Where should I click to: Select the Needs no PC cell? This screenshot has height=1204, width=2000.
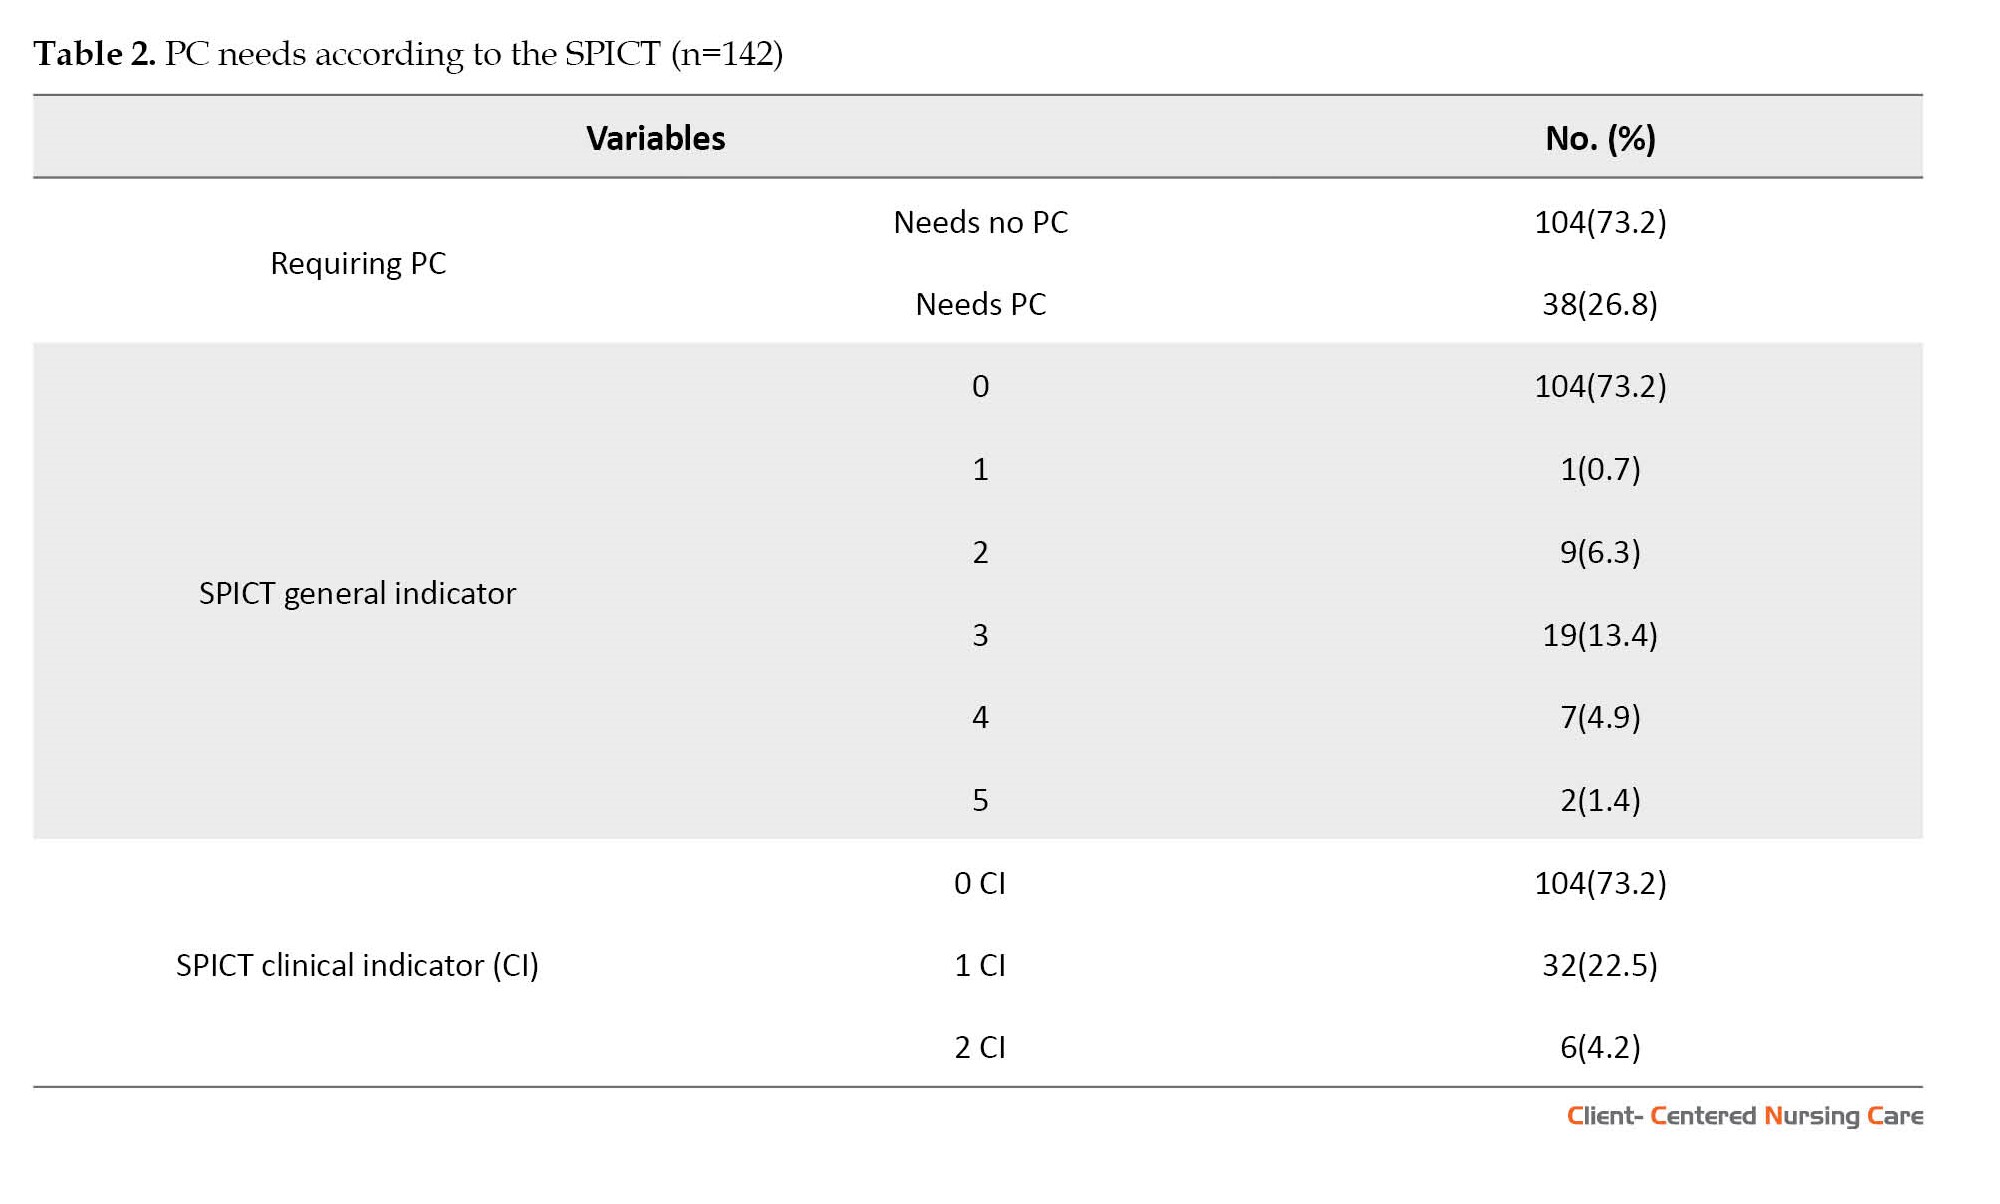tap(980, 222)
